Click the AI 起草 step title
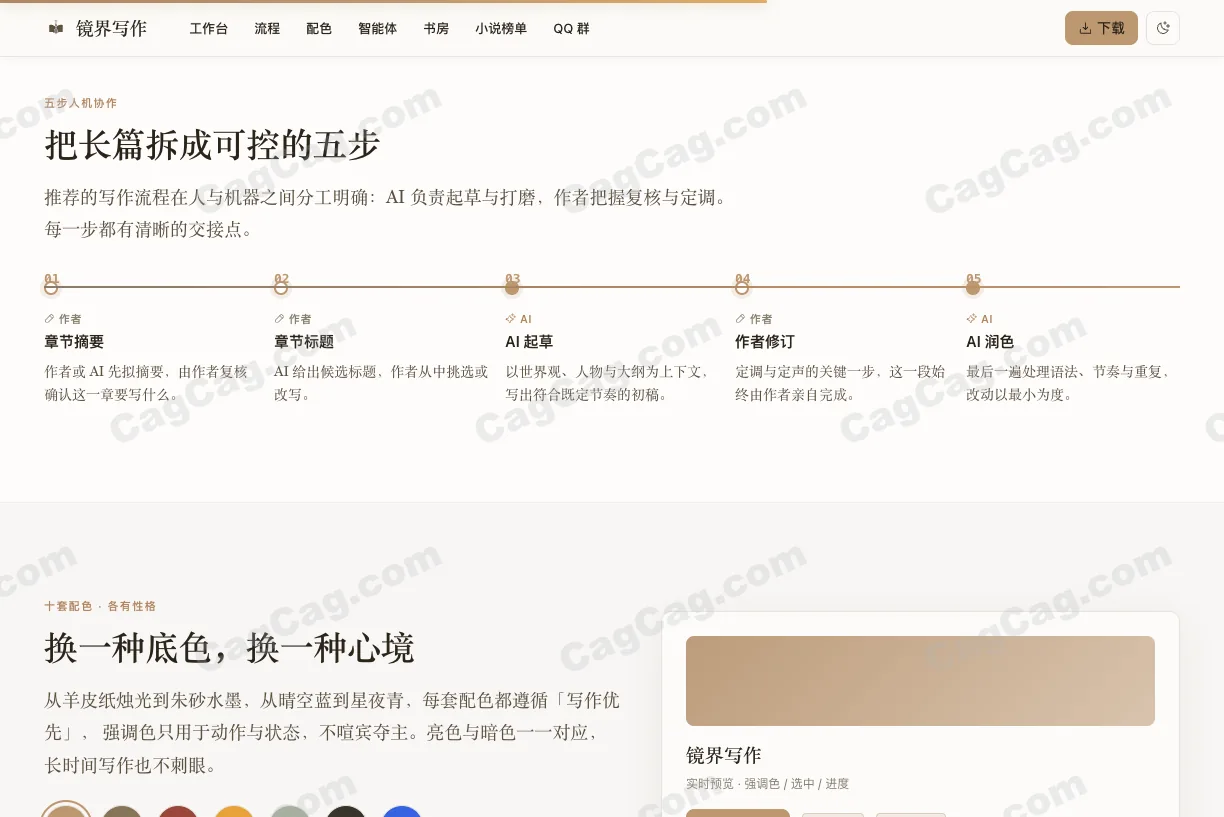The width and height of the screenshot is (1224, 817). pos(529,342)
